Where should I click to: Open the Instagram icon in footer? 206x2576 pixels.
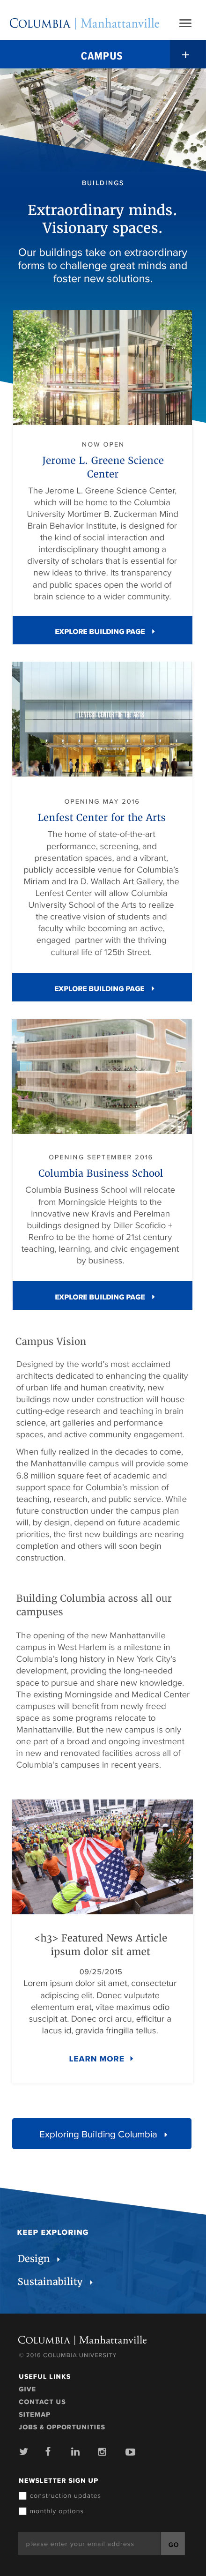click(102, 2451)
